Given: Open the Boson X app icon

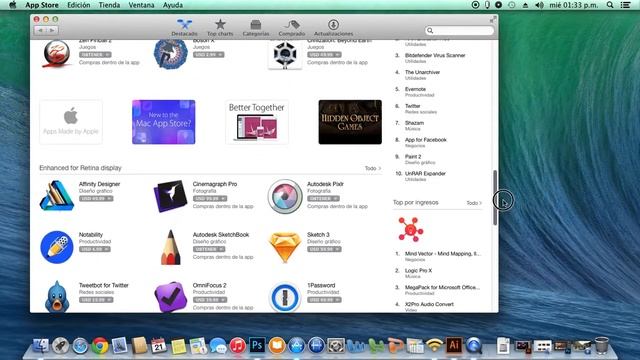Looking at the screenshot, I should click(170, 53).
